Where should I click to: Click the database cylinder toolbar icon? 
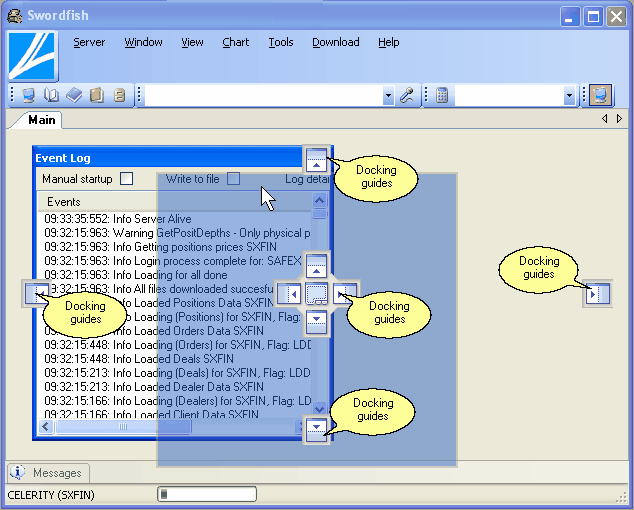point(119,96)
